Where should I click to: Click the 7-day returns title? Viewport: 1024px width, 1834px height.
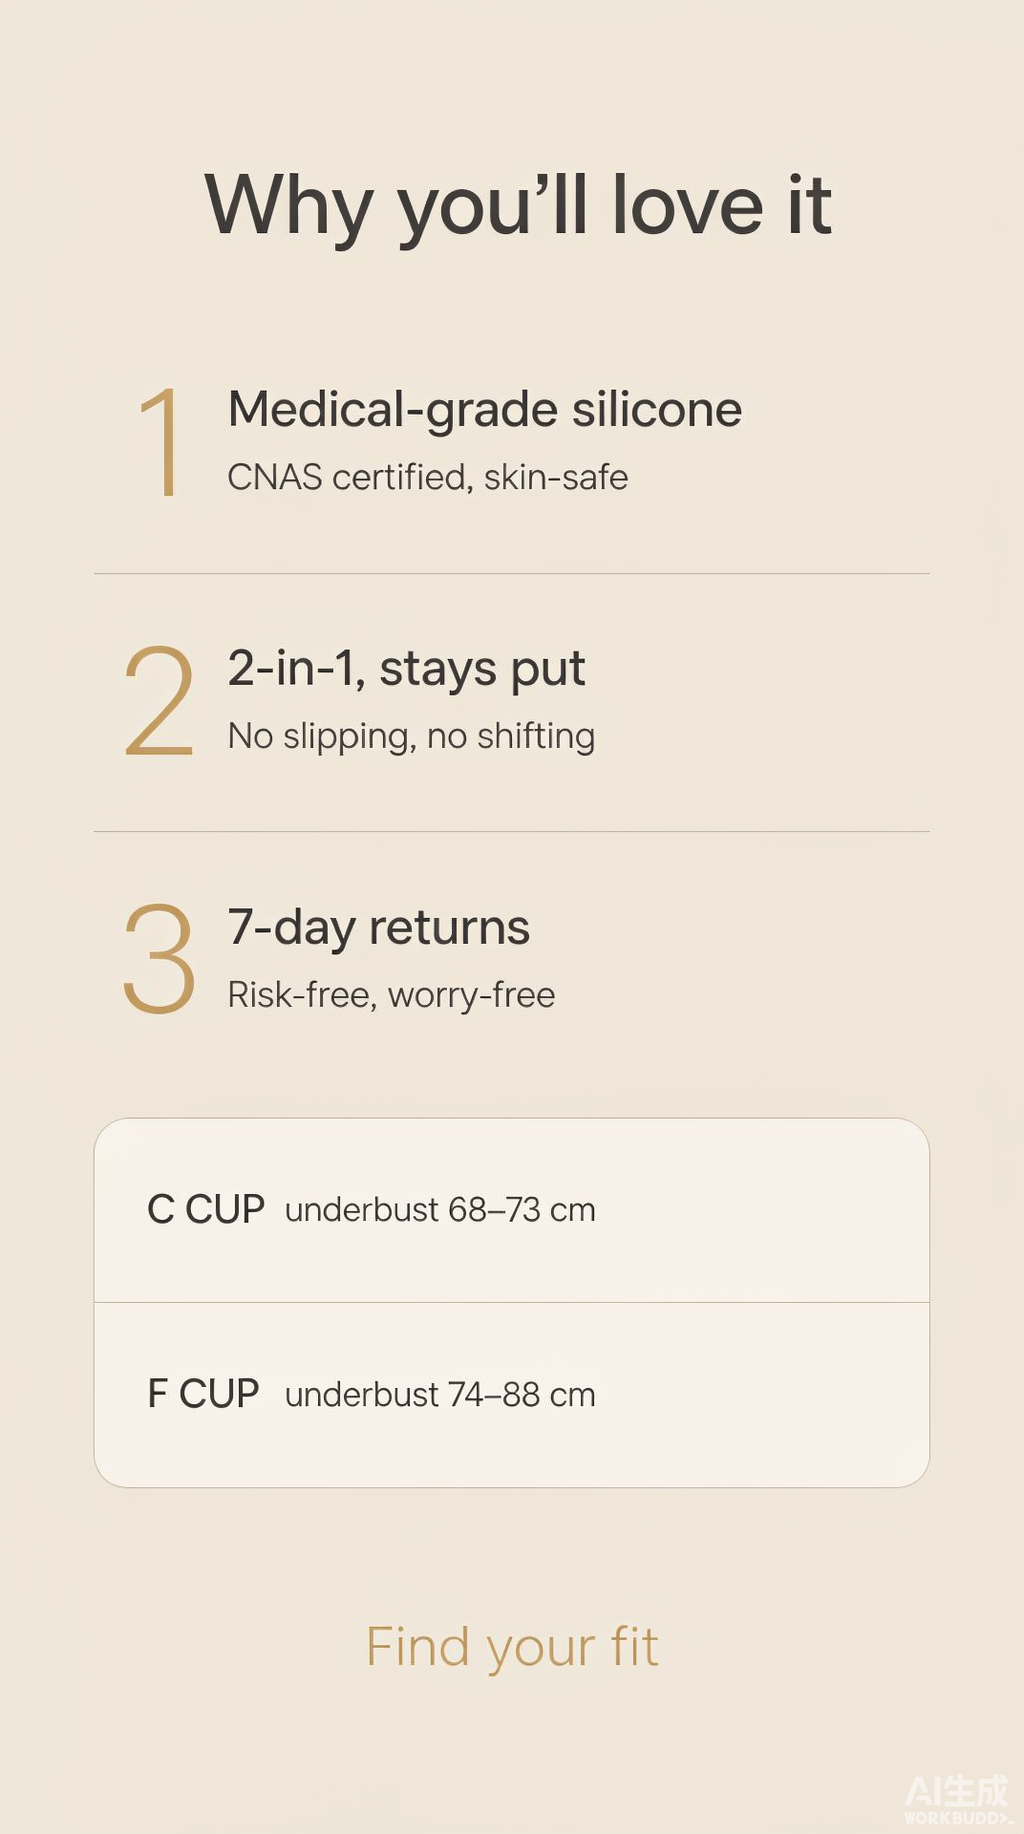coord(378,928)
